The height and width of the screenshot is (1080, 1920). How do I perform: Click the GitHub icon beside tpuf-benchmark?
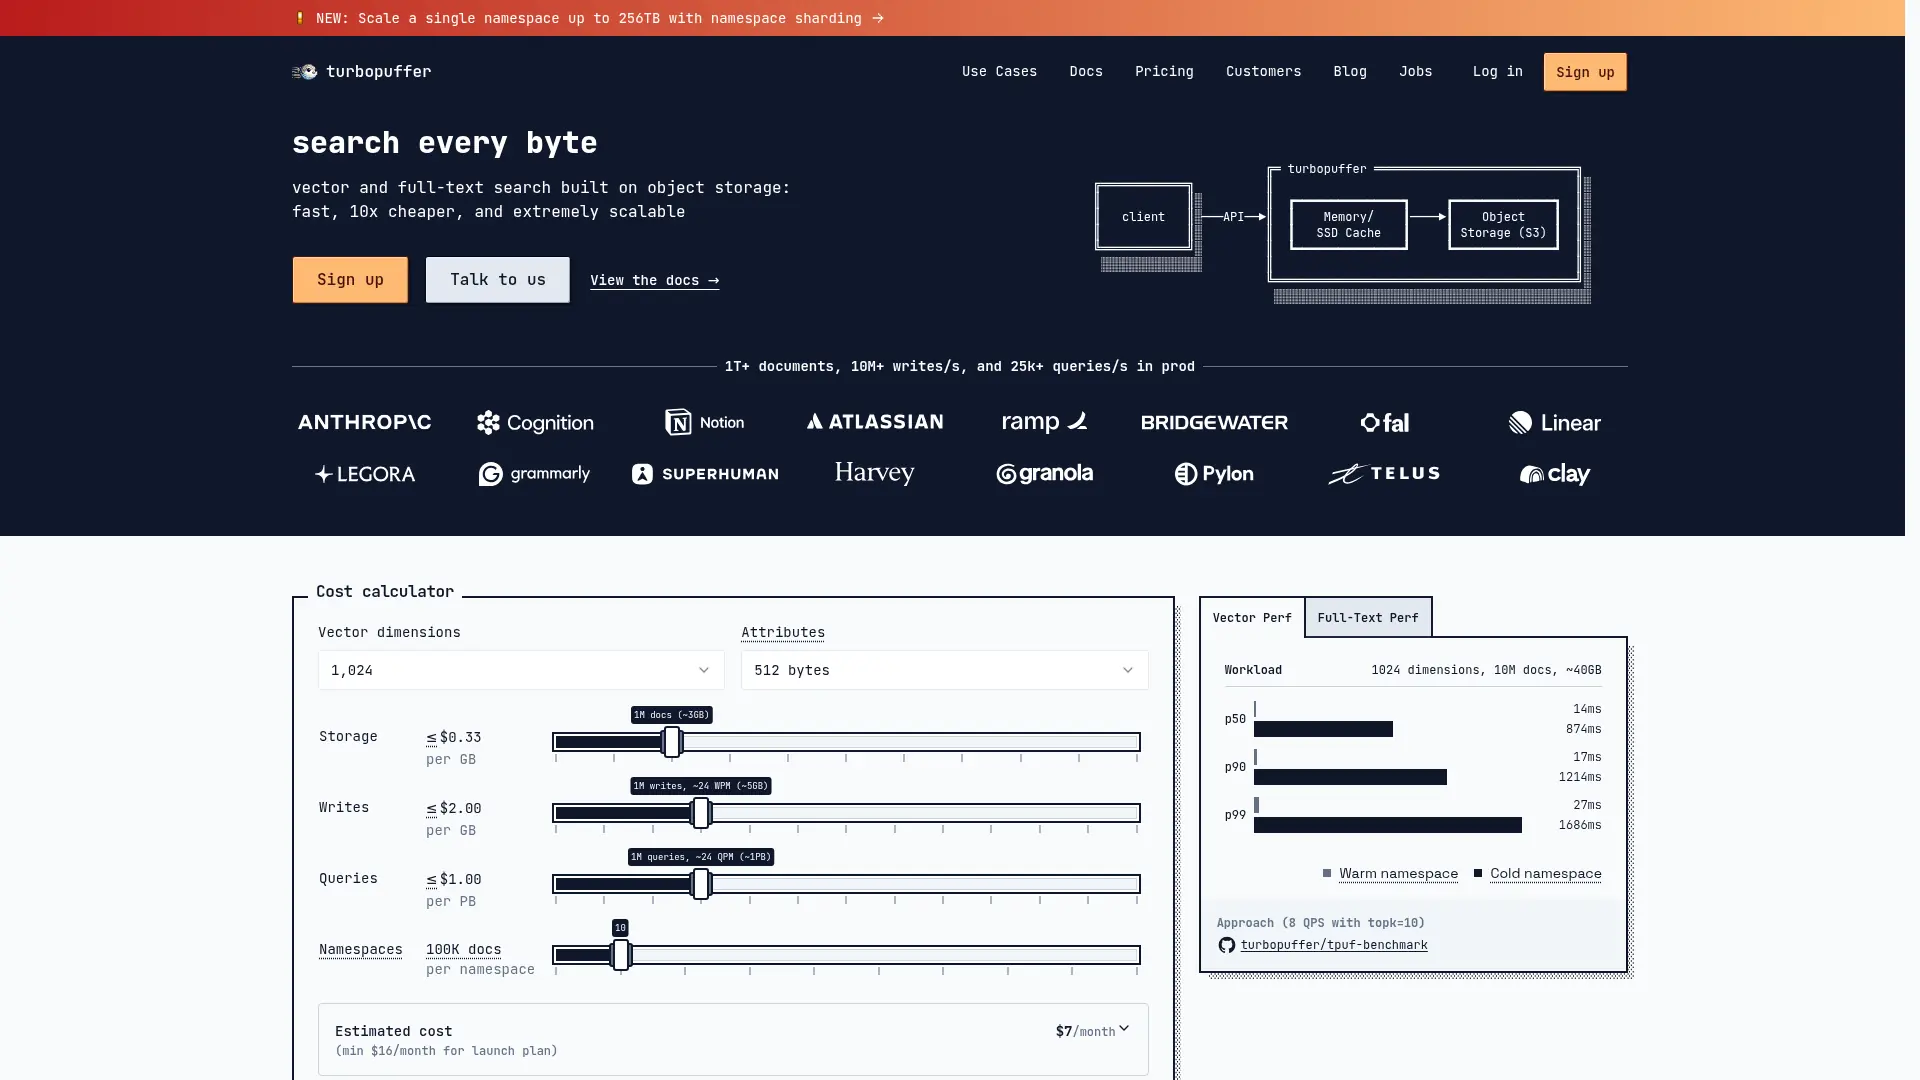(x=1227, y=945)
